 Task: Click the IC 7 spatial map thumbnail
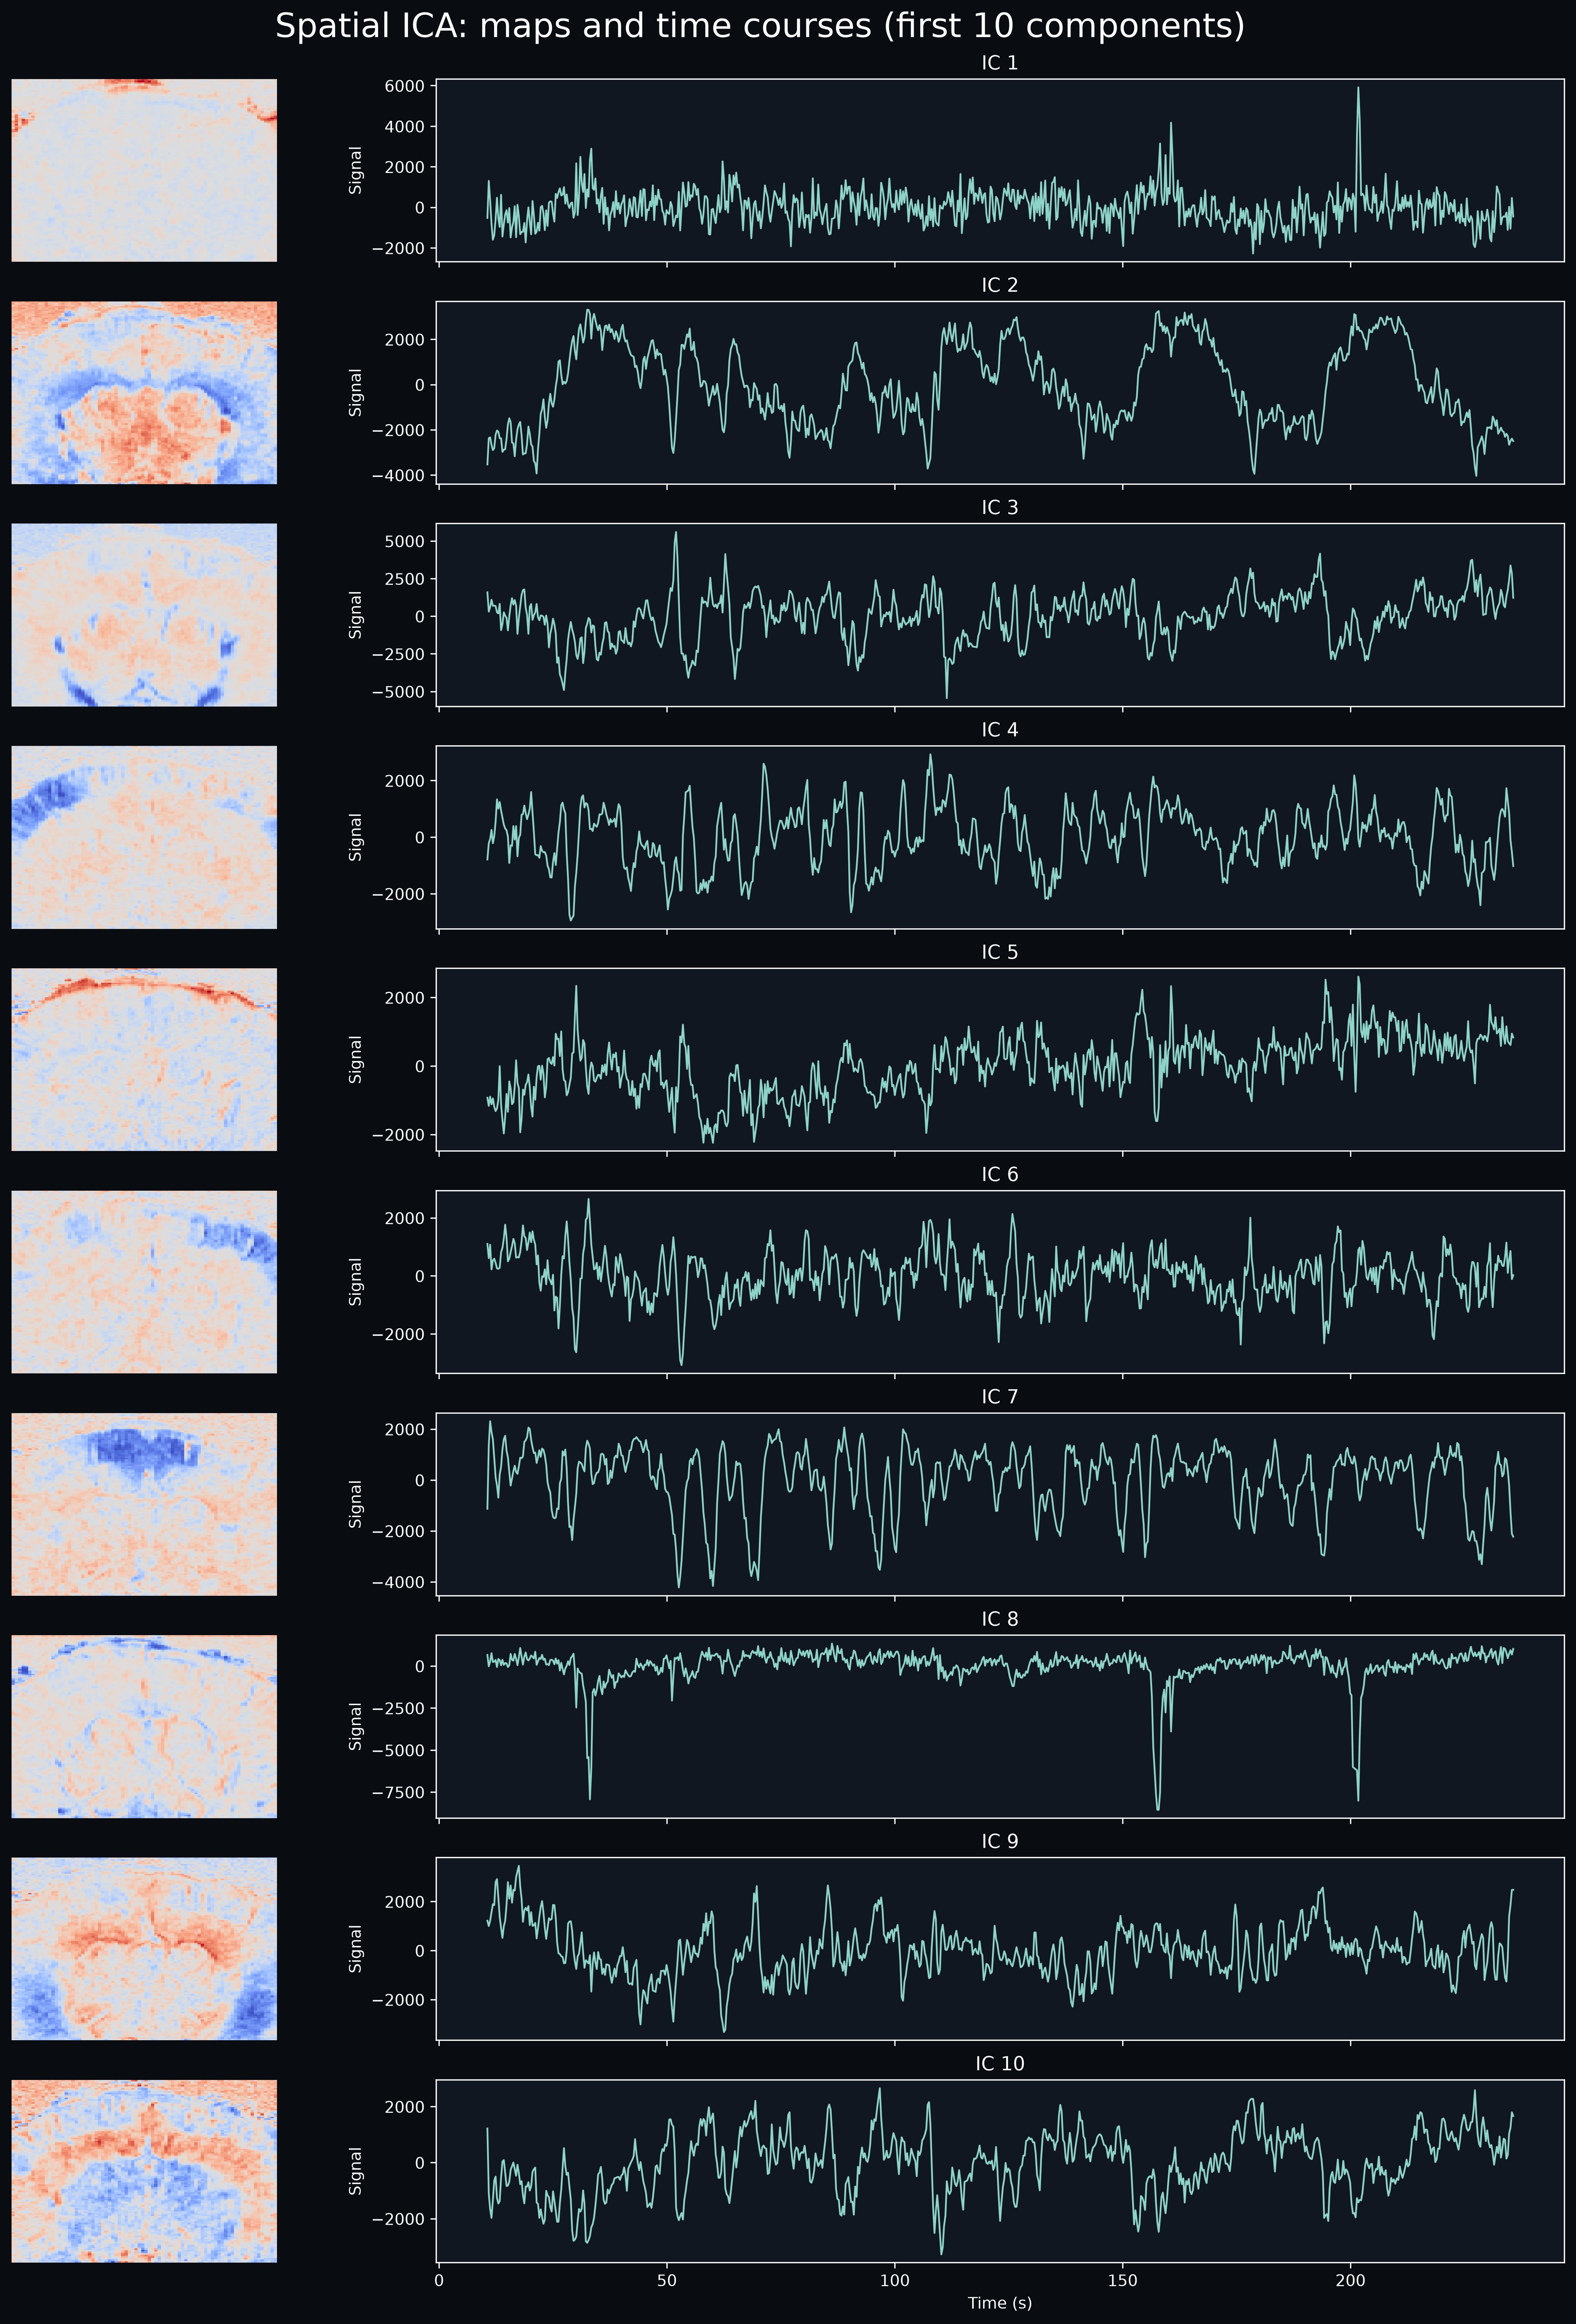pos(144,1504)
